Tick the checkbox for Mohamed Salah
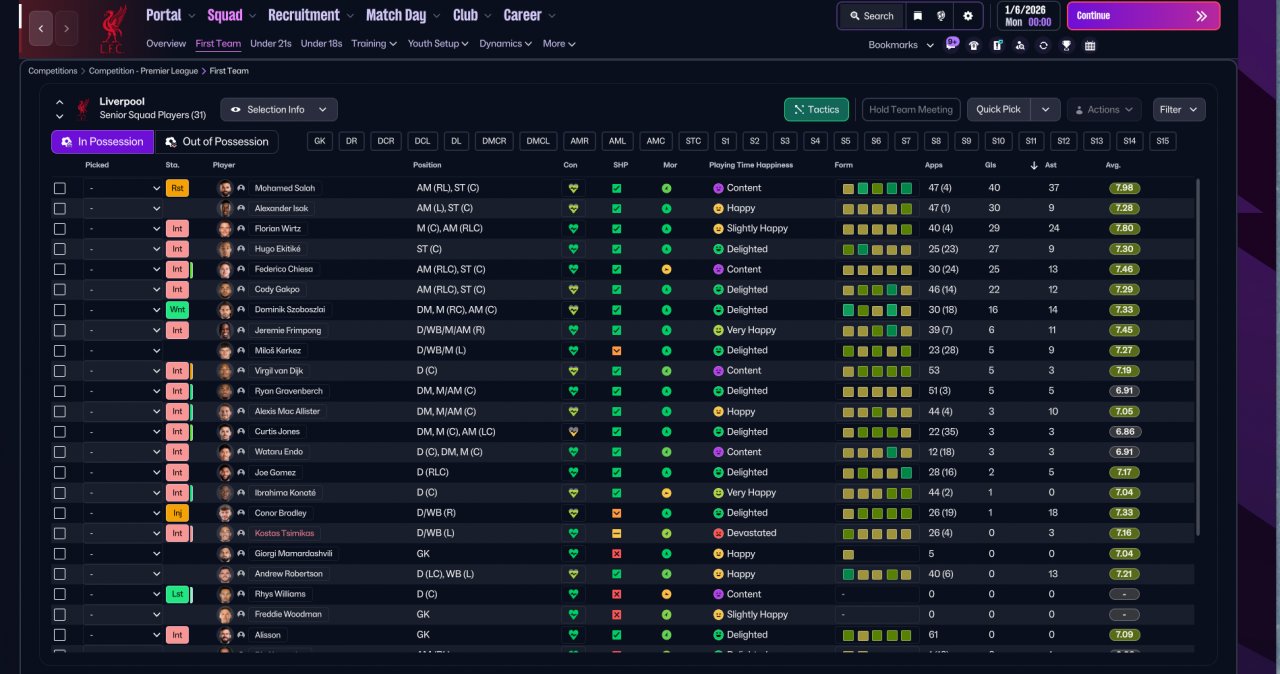 click(60, 188)
